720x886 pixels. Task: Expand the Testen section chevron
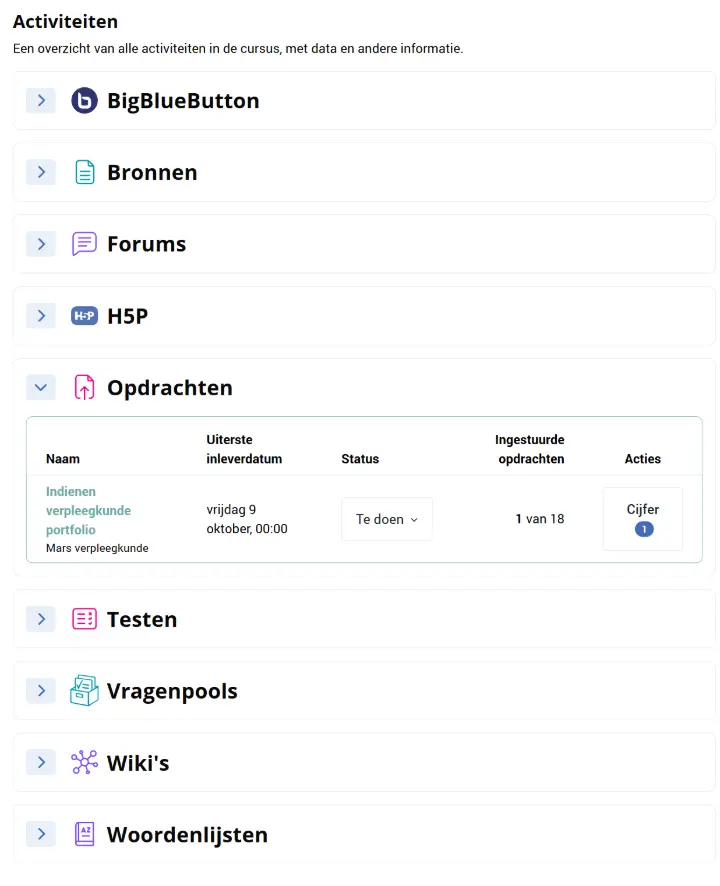pyautogui.click(x=40, y=619)
